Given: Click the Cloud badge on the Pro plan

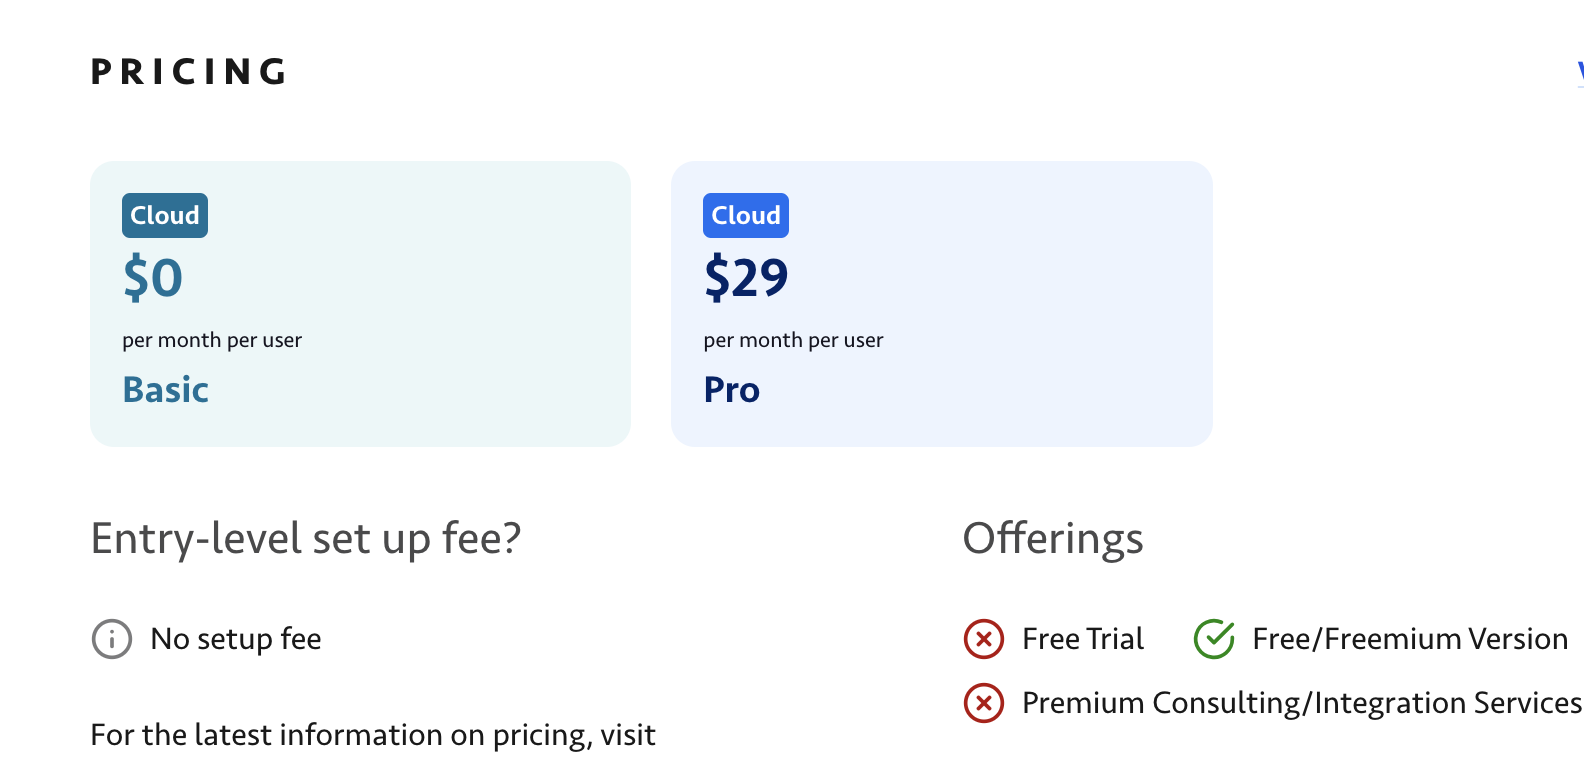Looking at the screenshot, I should [x=746, y=215].
